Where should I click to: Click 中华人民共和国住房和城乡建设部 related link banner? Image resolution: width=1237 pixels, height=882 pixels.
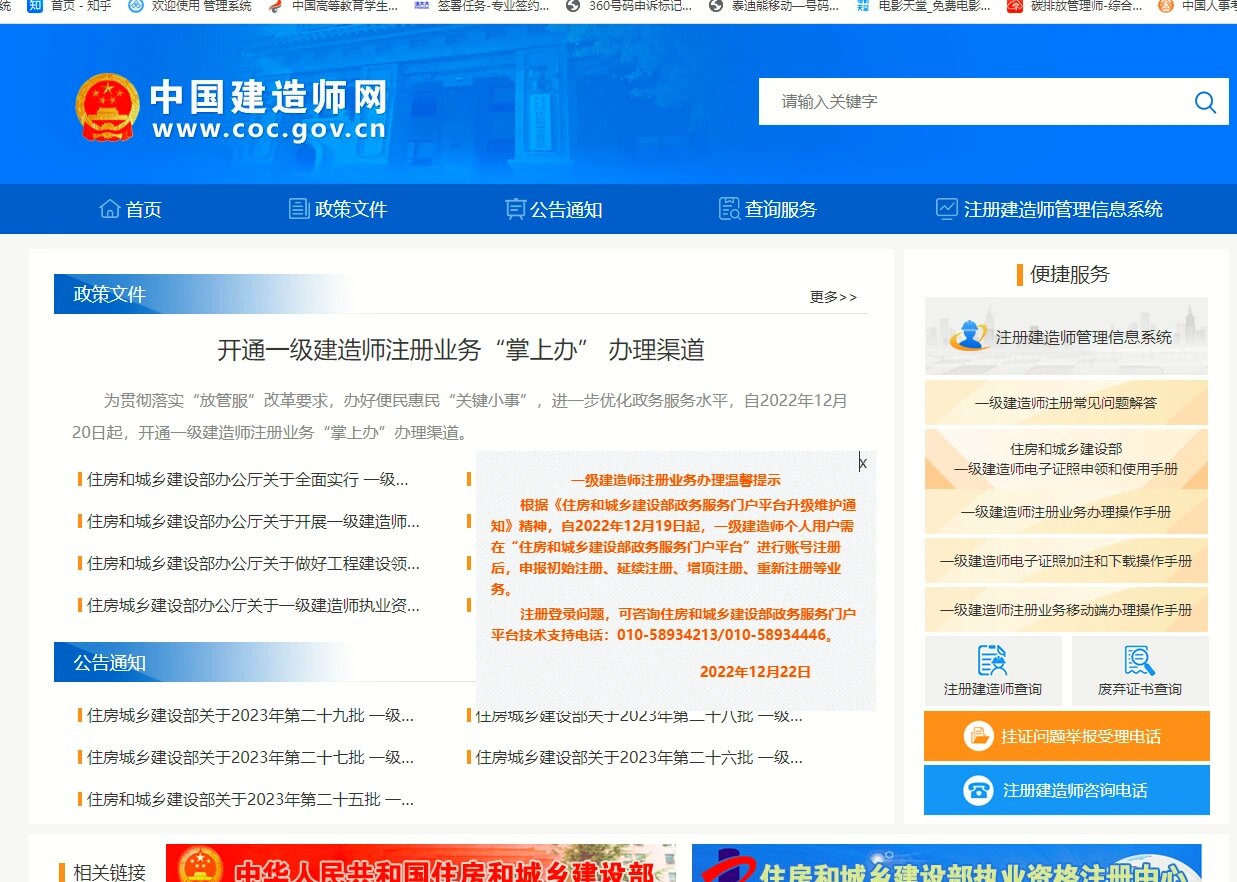coord(421,864)
